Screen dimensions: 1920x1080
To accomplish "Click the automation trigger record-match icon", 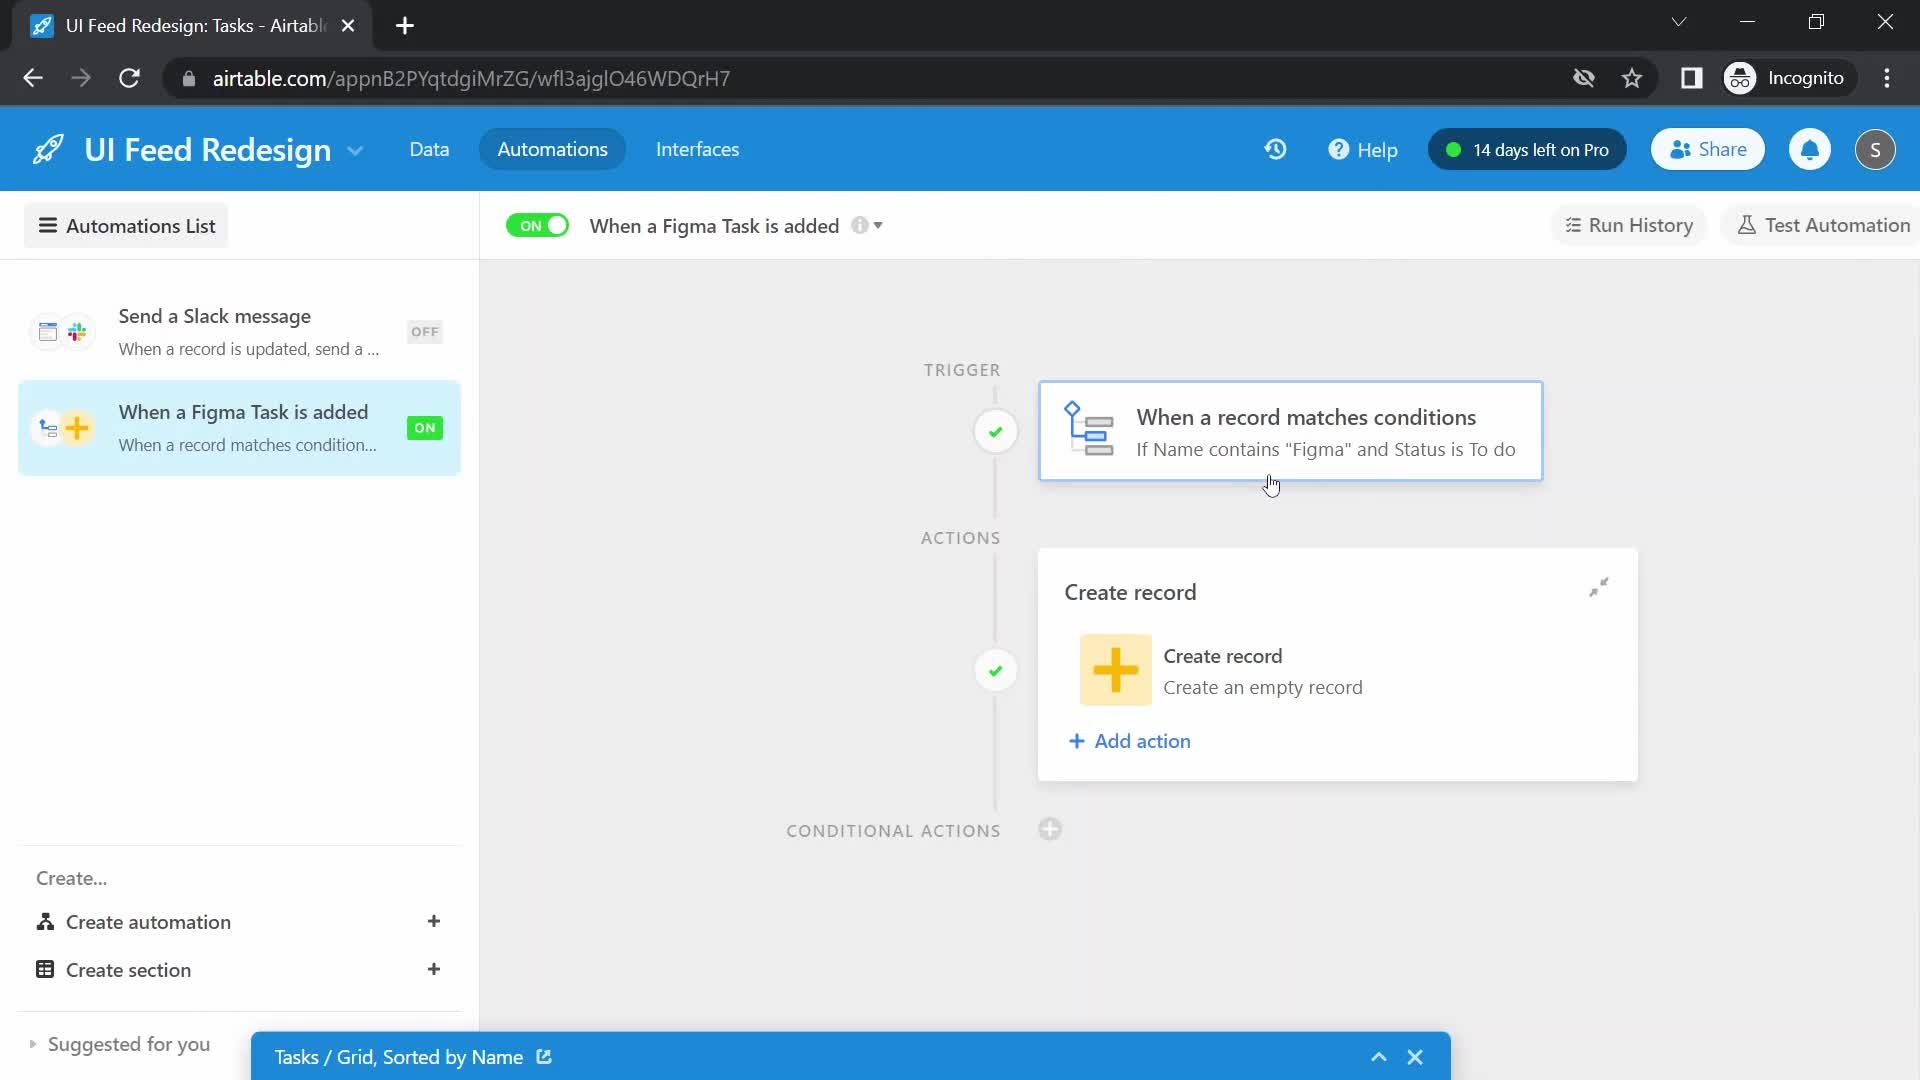I will click(1088, 429).
